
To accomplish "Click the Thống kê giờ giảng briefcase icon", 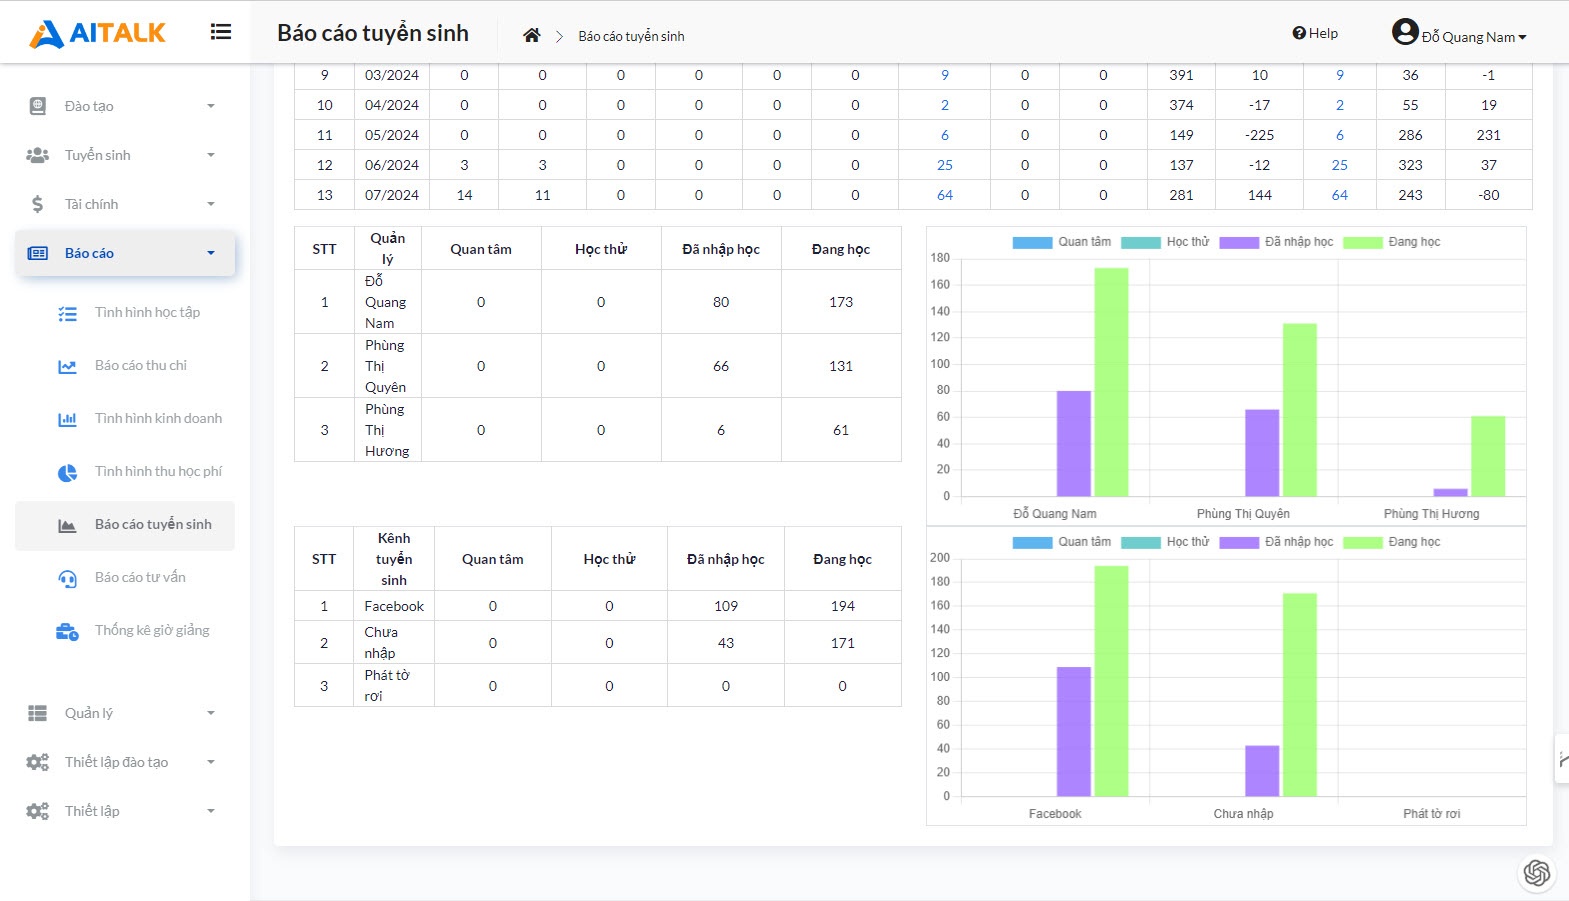I will click(67, 632).
